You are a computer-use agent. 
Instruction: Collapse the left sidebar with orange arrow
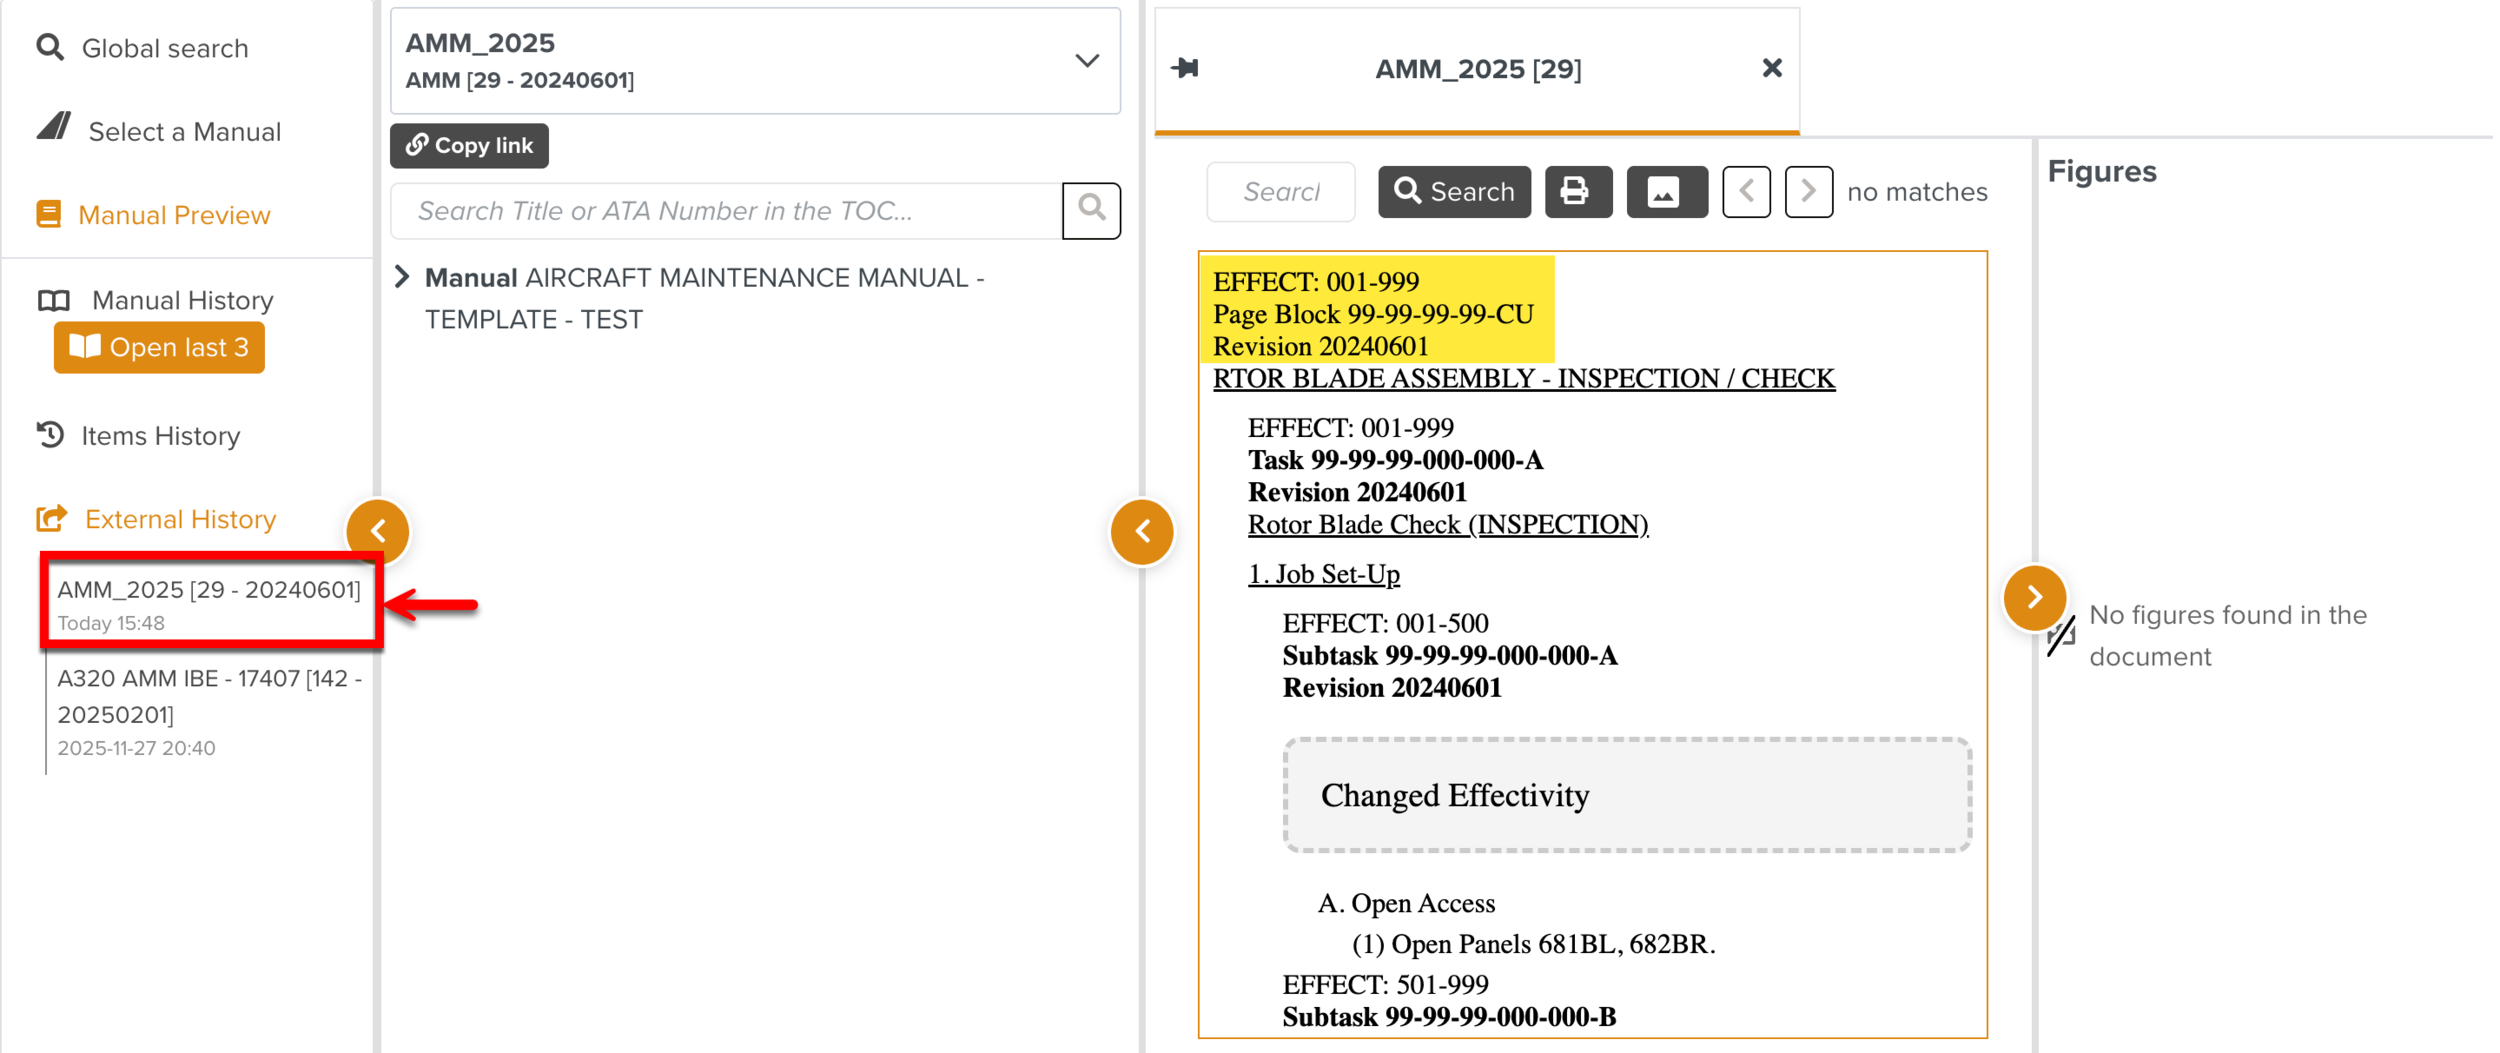[378, 531]
